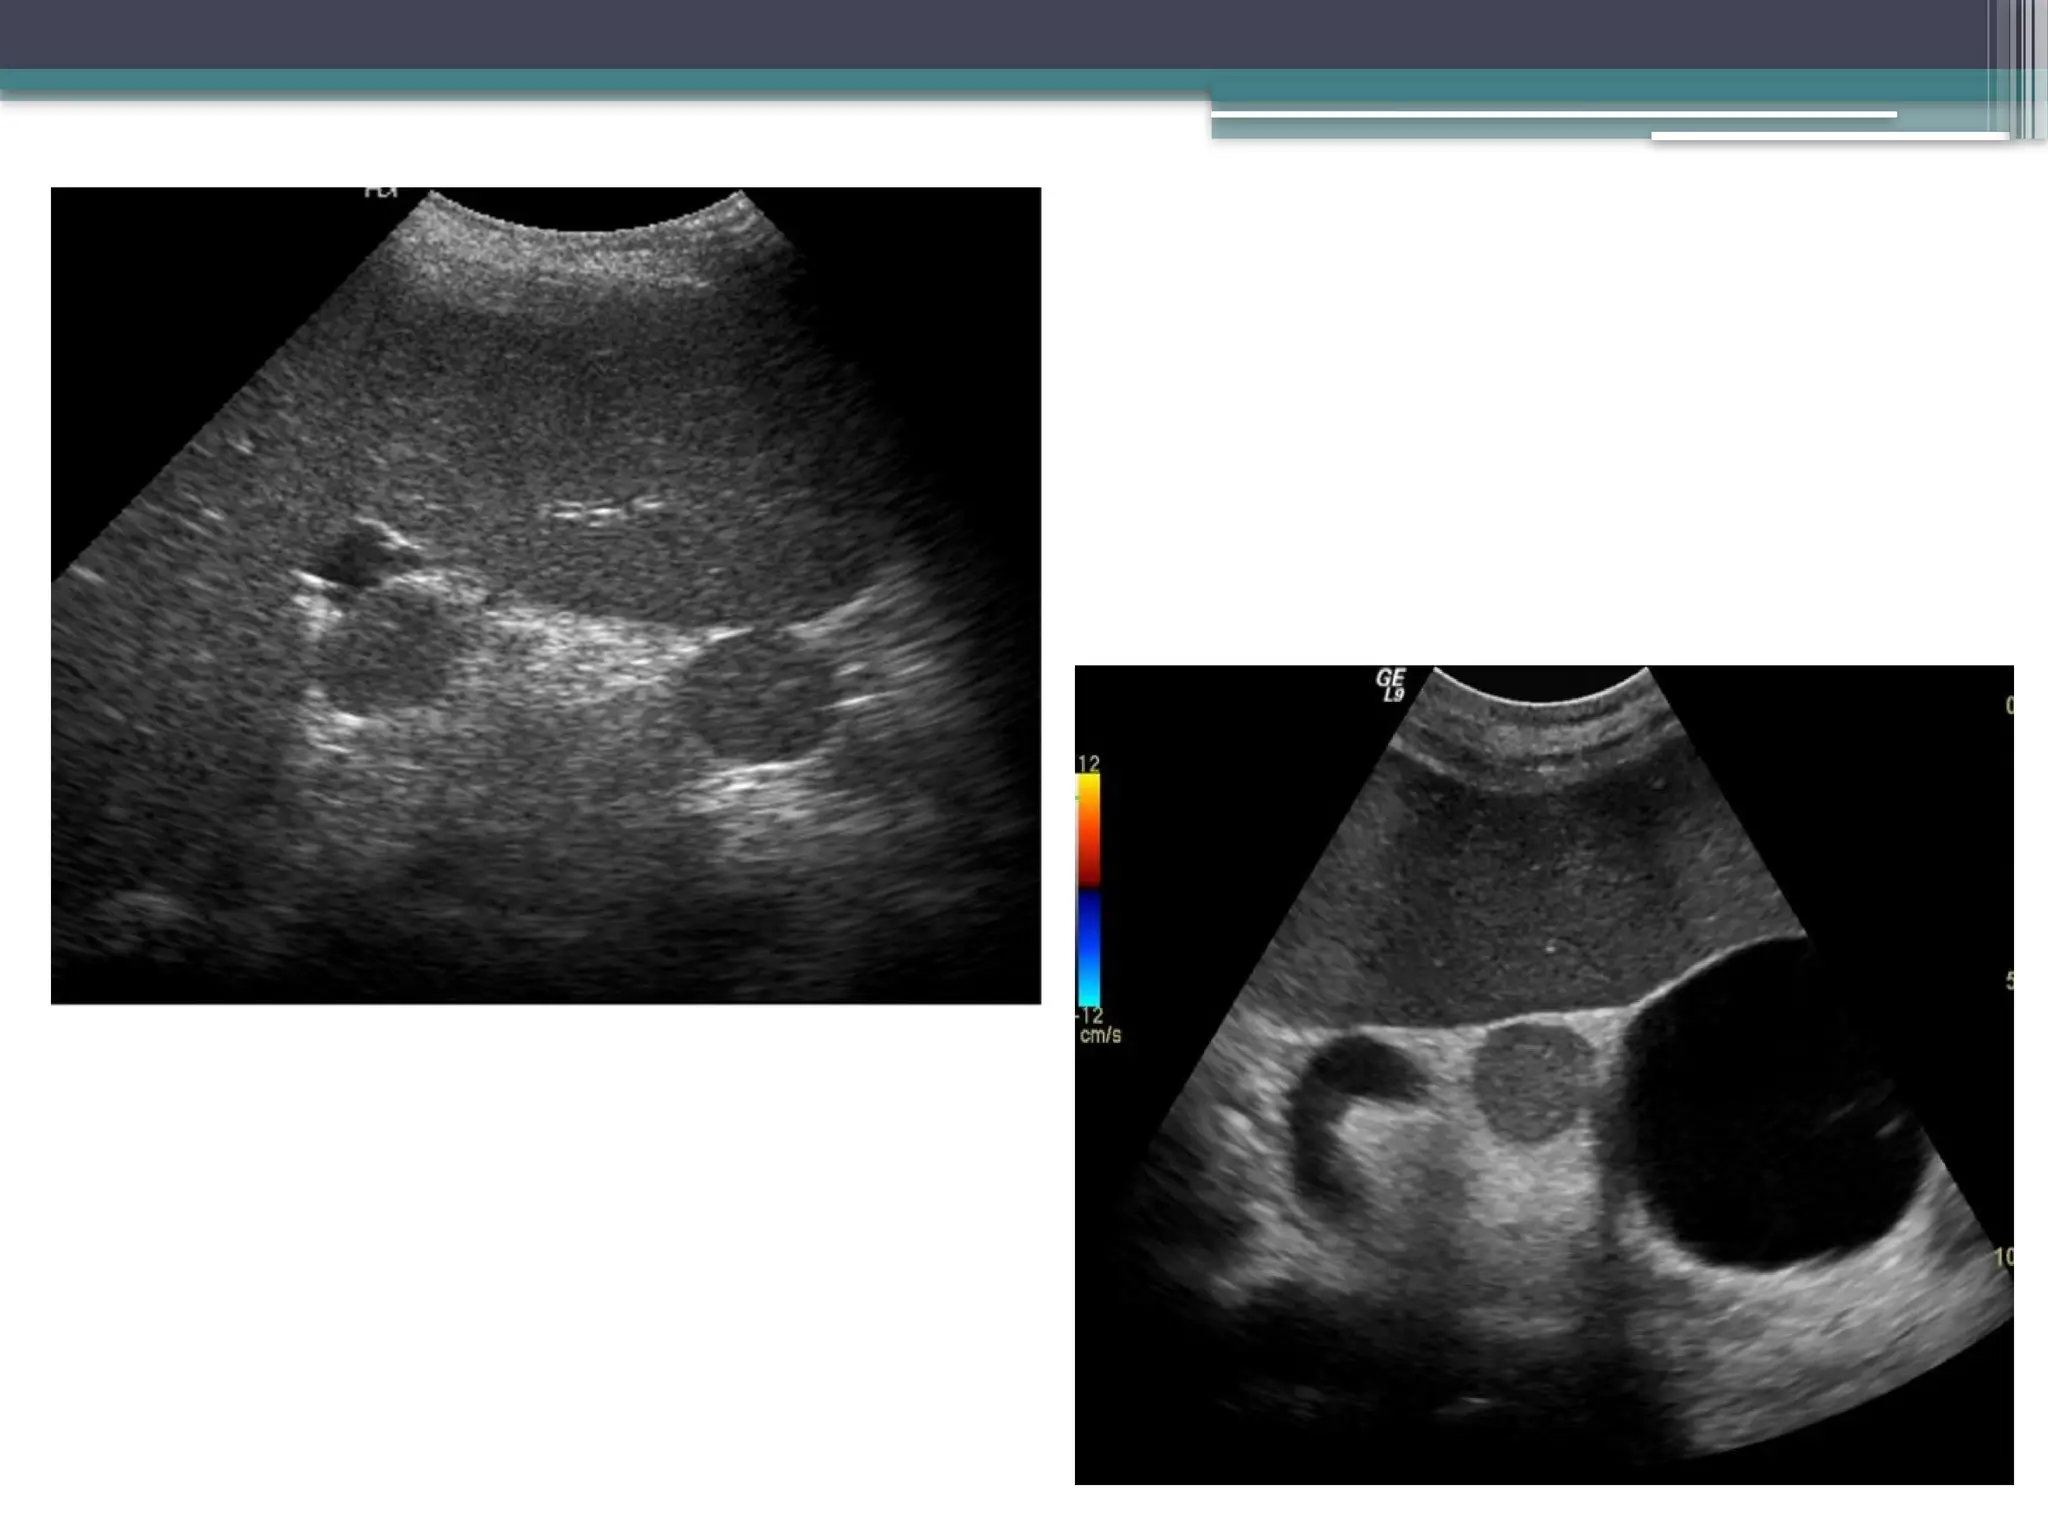This screenshot has width=2048, height=1536.
Task: Click the depth marker 0 at top right
Action: pyautogui.click(x=2008, y=705)
